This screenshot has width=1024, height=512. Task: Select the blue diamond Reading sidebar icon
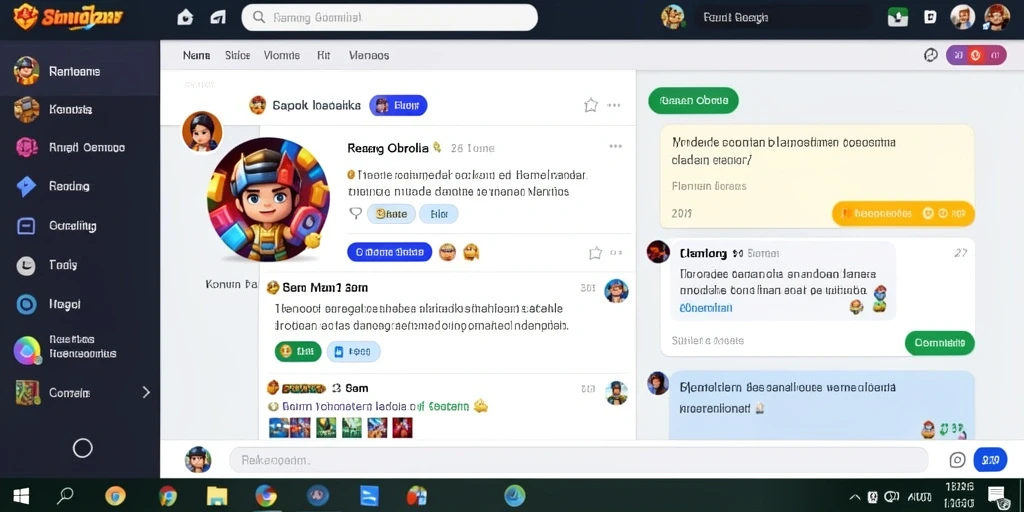[x=26, y=186]
